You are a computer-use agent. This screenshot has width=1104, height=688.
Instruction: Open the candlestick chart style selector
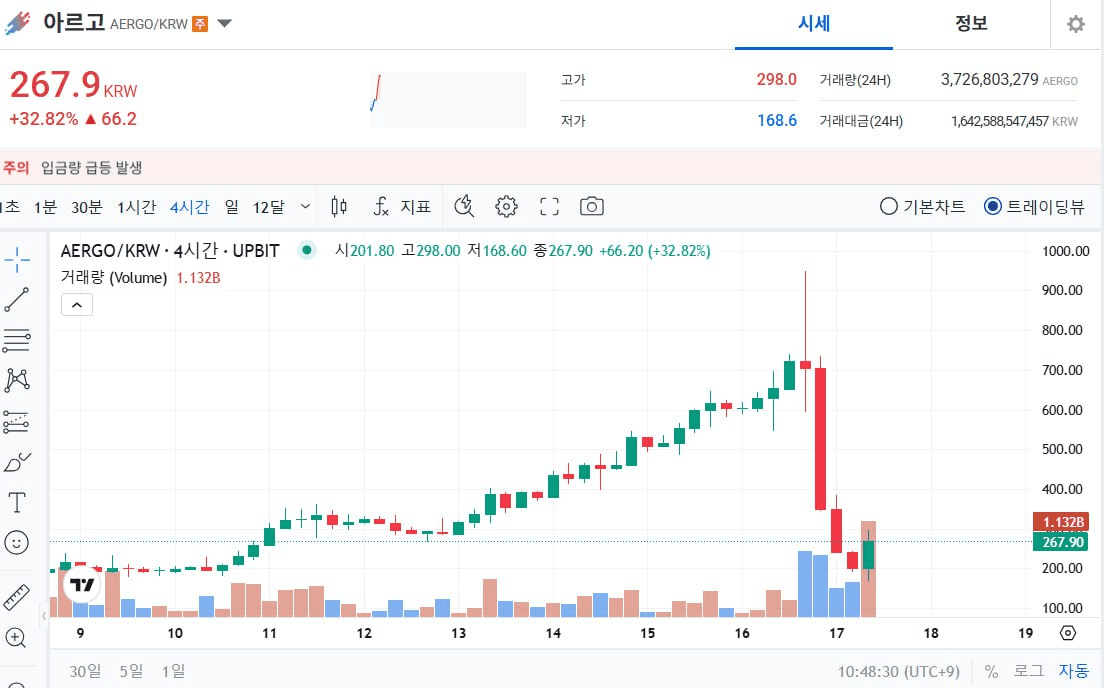[x=339, y=207]
